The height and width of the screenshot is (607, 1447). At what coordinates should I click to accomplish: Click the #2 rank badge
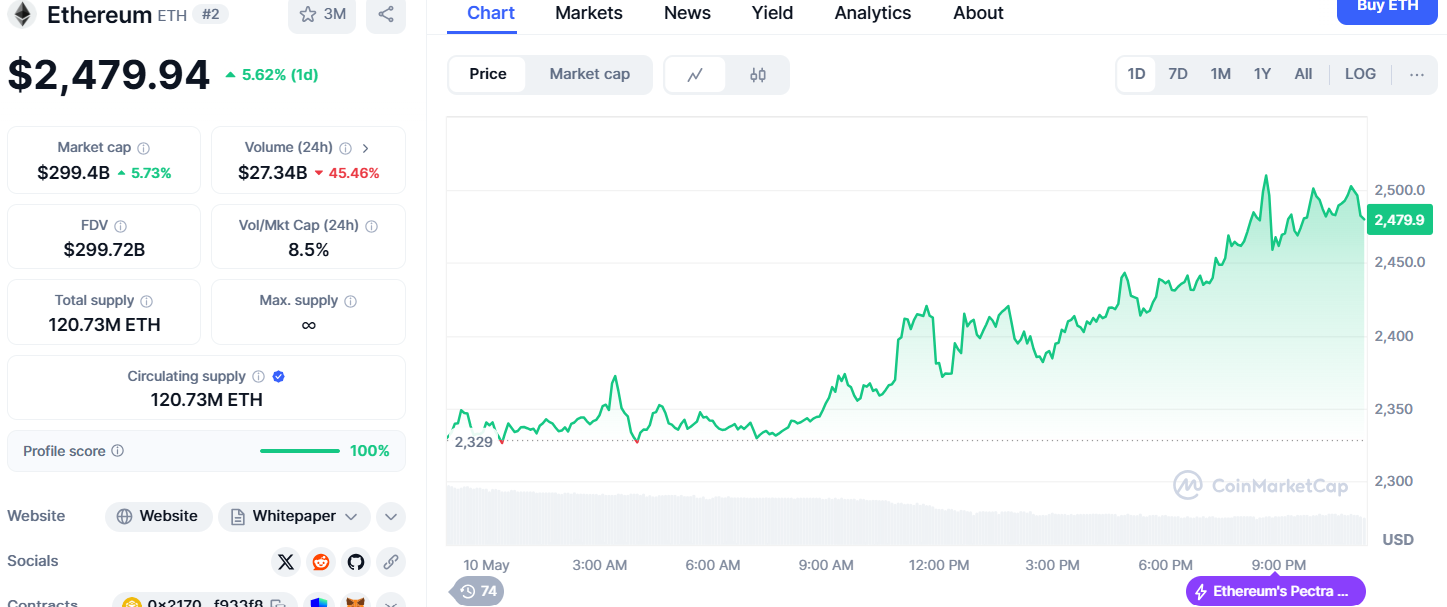point(209,14)
